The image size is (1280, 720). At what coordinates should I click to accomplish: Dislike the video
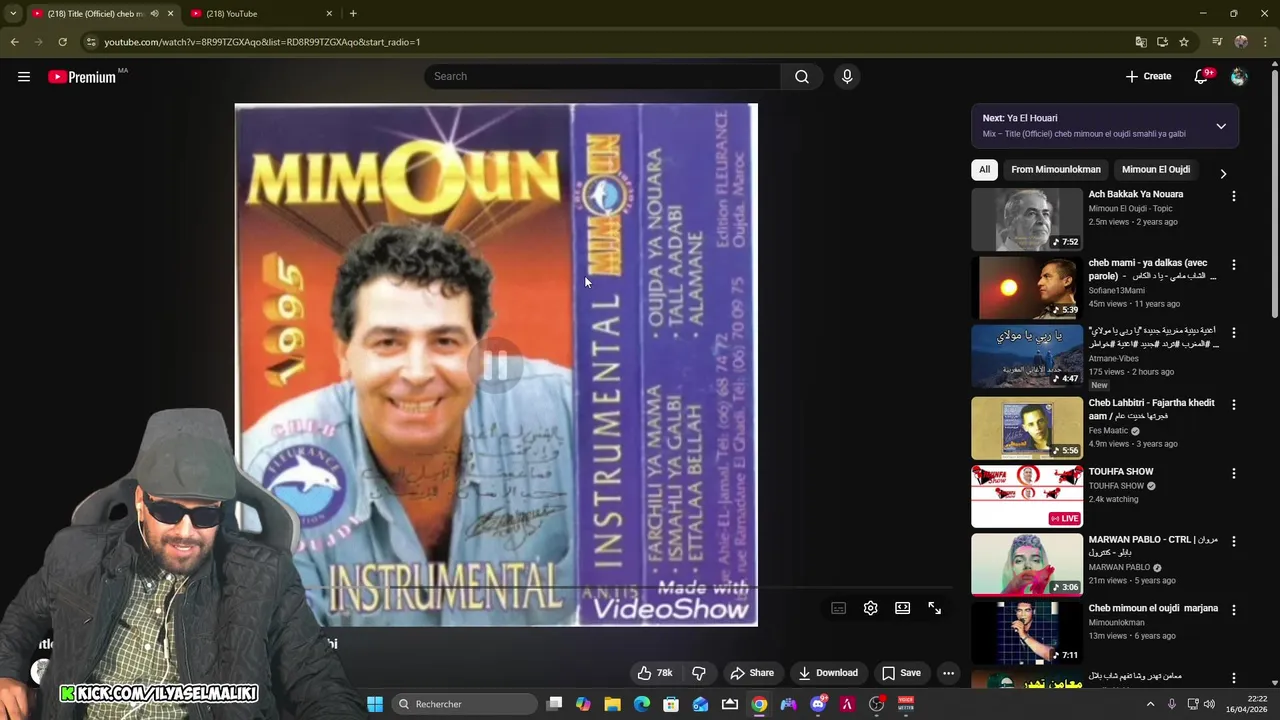click(x=699, y=673)
